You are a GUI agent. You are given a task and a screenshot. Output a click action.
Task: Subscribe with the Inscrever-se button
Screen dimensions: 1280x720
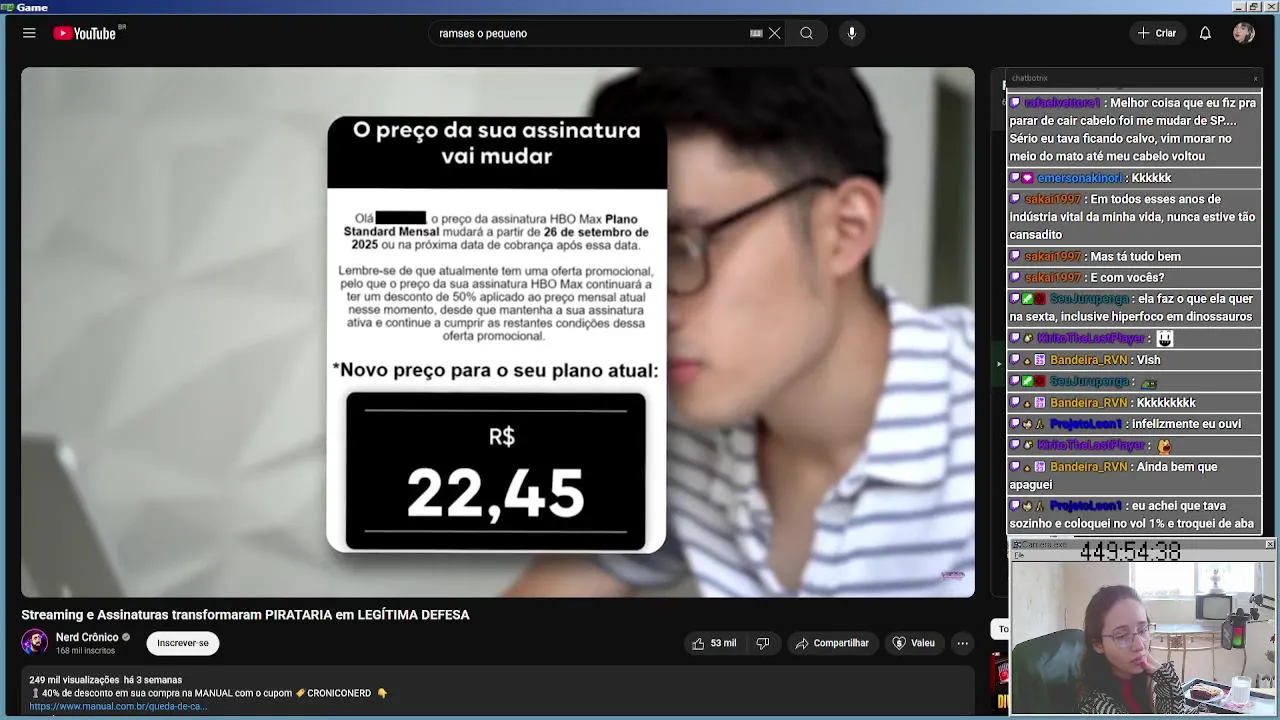tap(183, 643)
